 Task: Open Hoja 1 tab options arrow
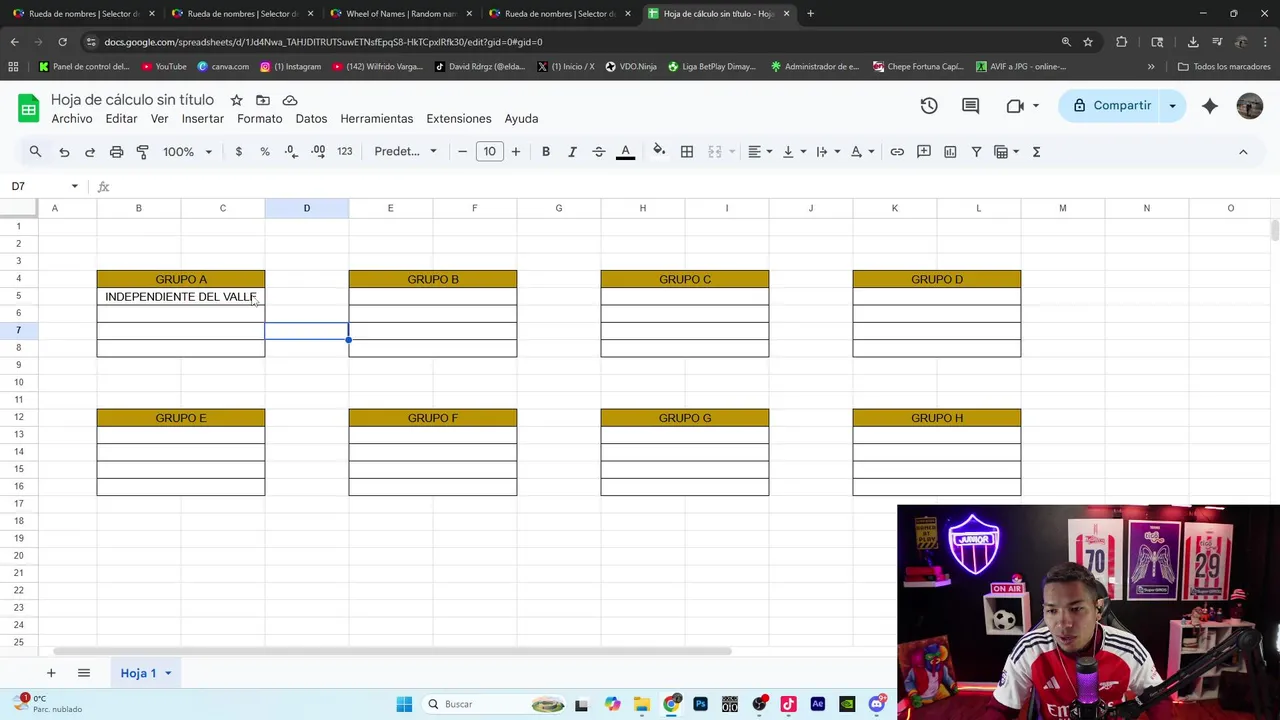pos(168,673)
